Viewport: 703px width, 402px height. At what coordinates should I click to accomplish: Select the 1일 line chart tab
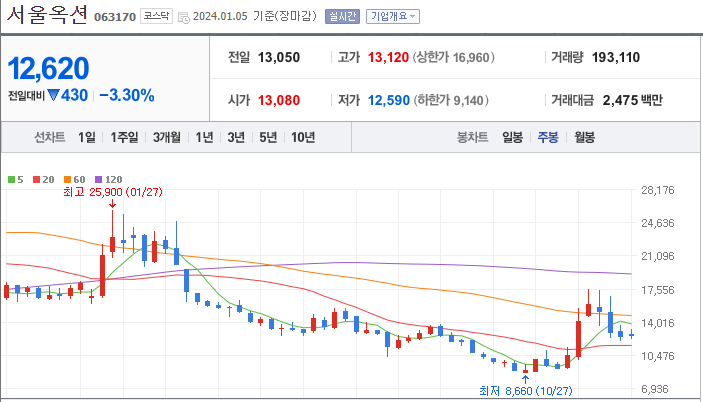[87, 137]
